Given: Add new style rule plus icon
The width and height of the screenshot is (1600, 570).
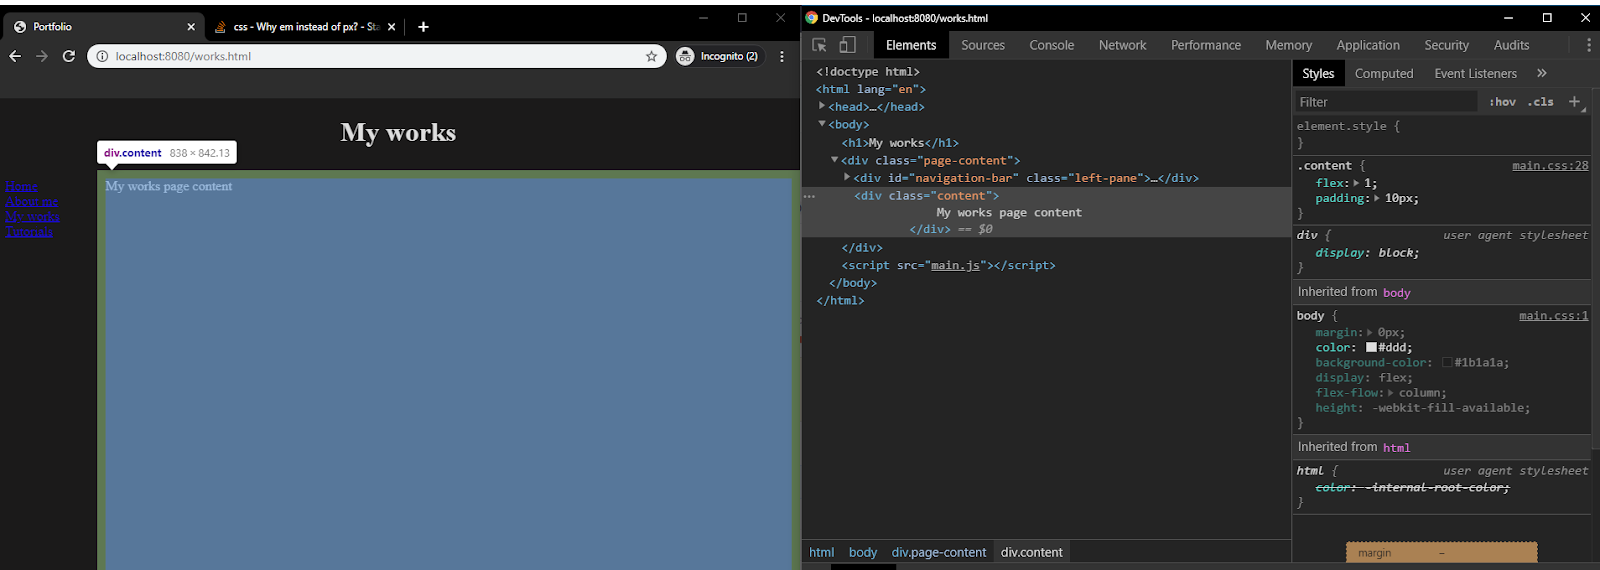Looking at the screenshot, I should click(1574, 102).
